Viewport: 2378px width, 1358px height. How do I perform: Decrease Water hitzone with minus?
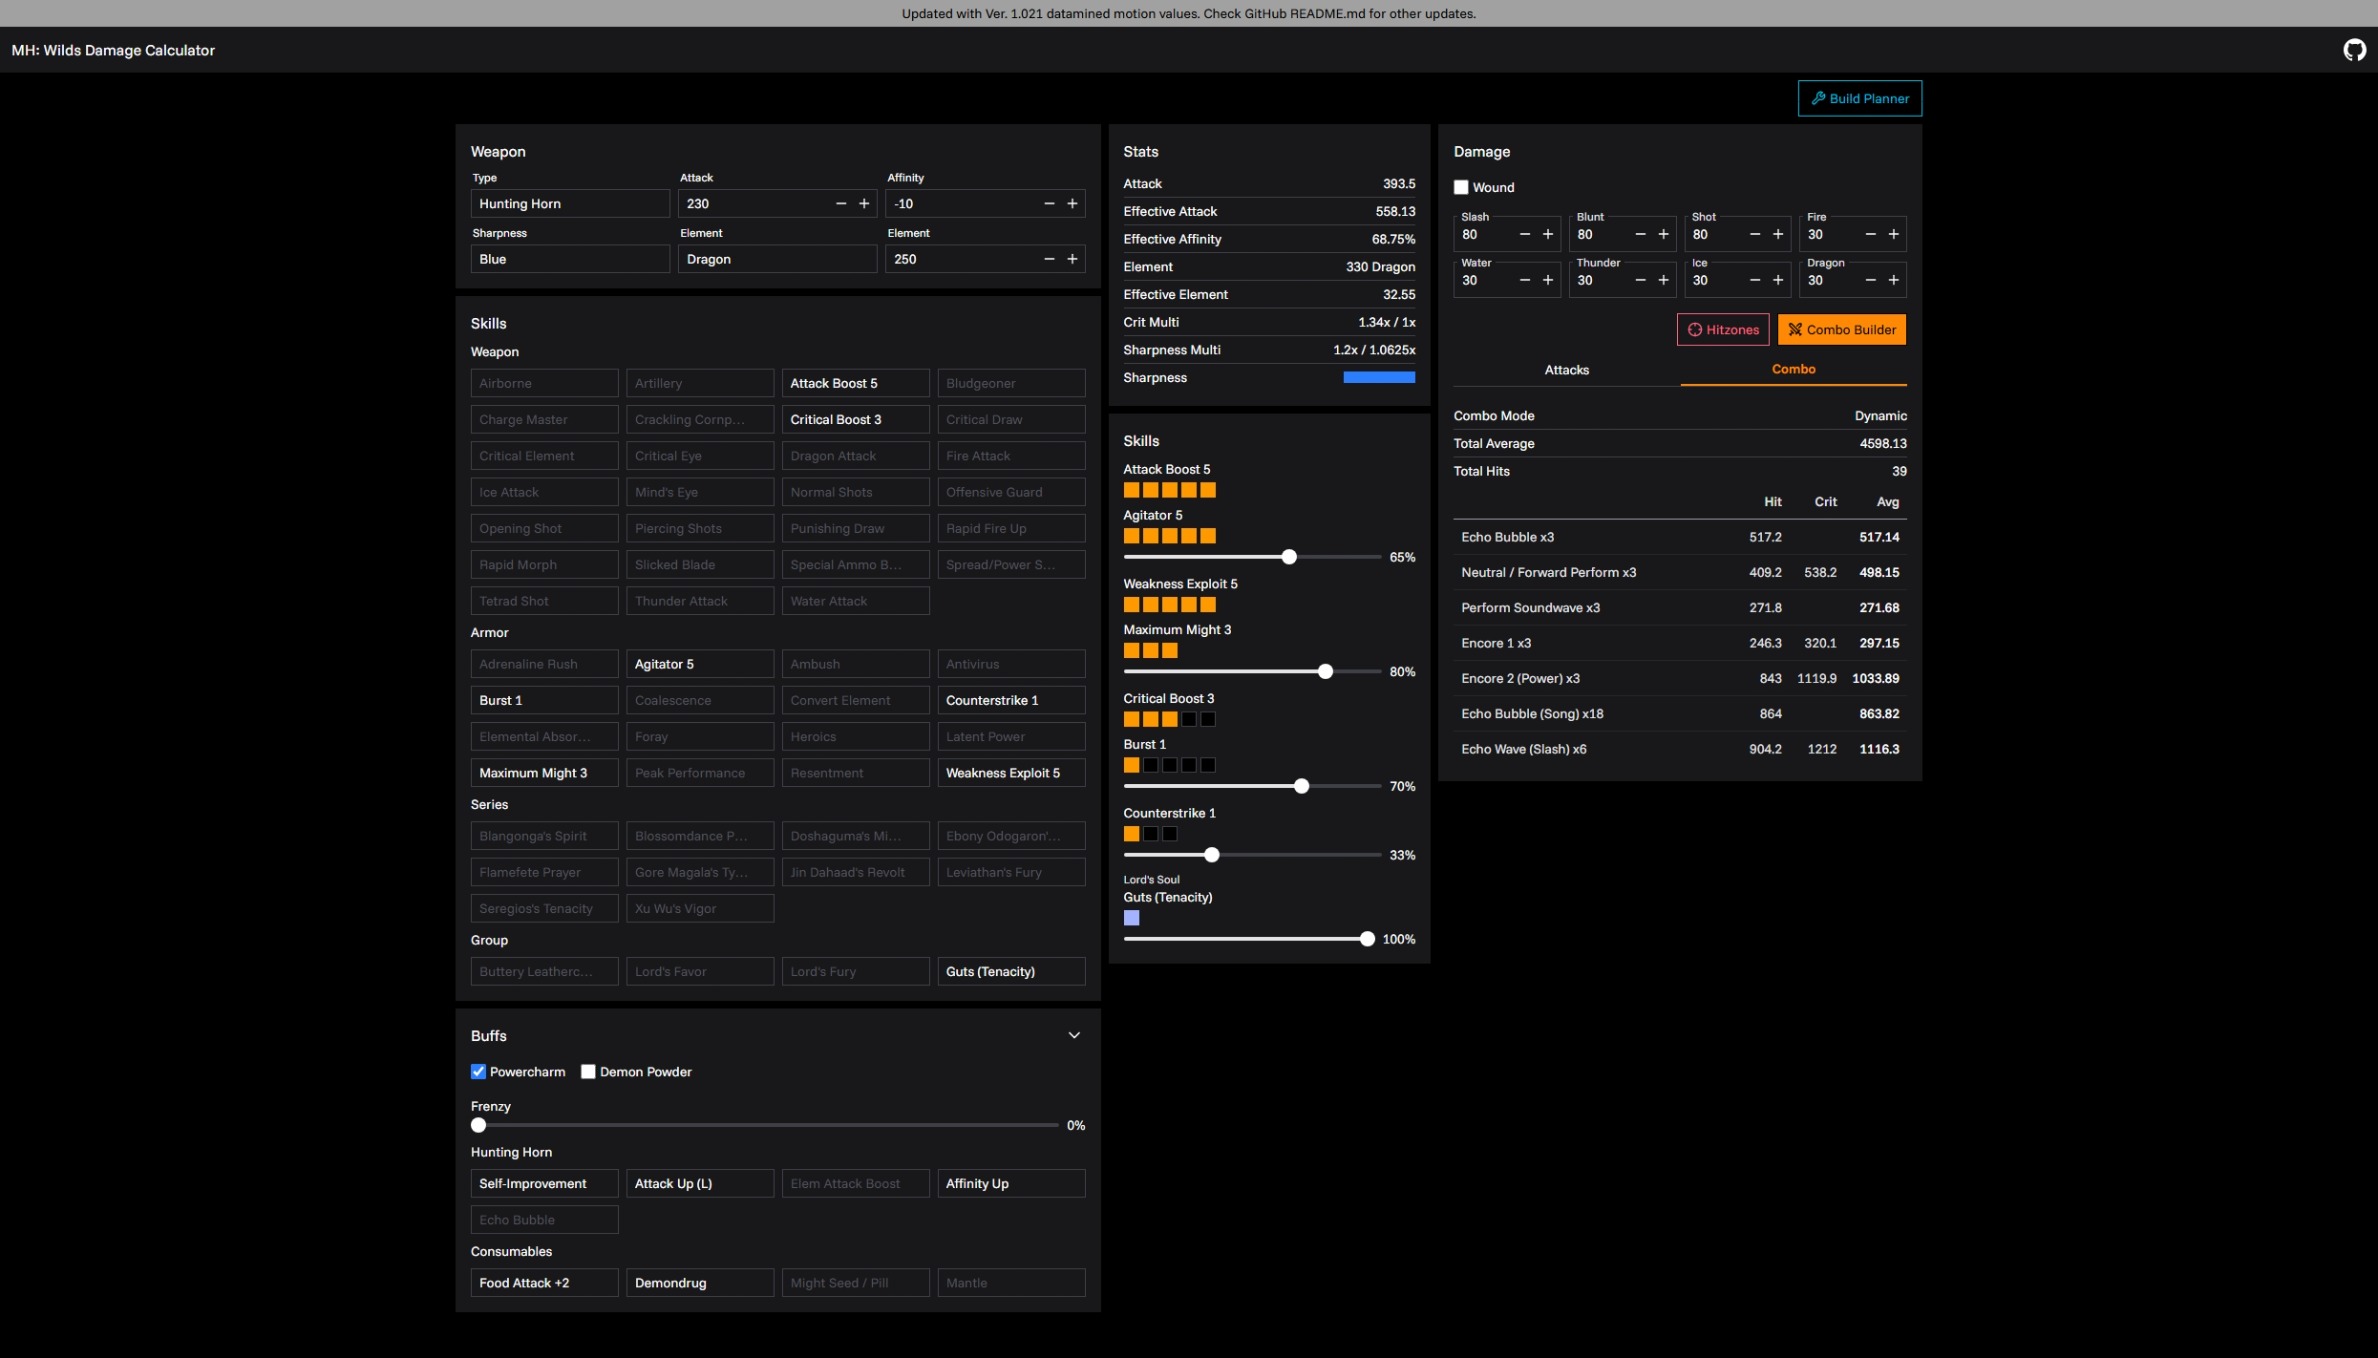pyautogui.click(x=1525, y=280)
